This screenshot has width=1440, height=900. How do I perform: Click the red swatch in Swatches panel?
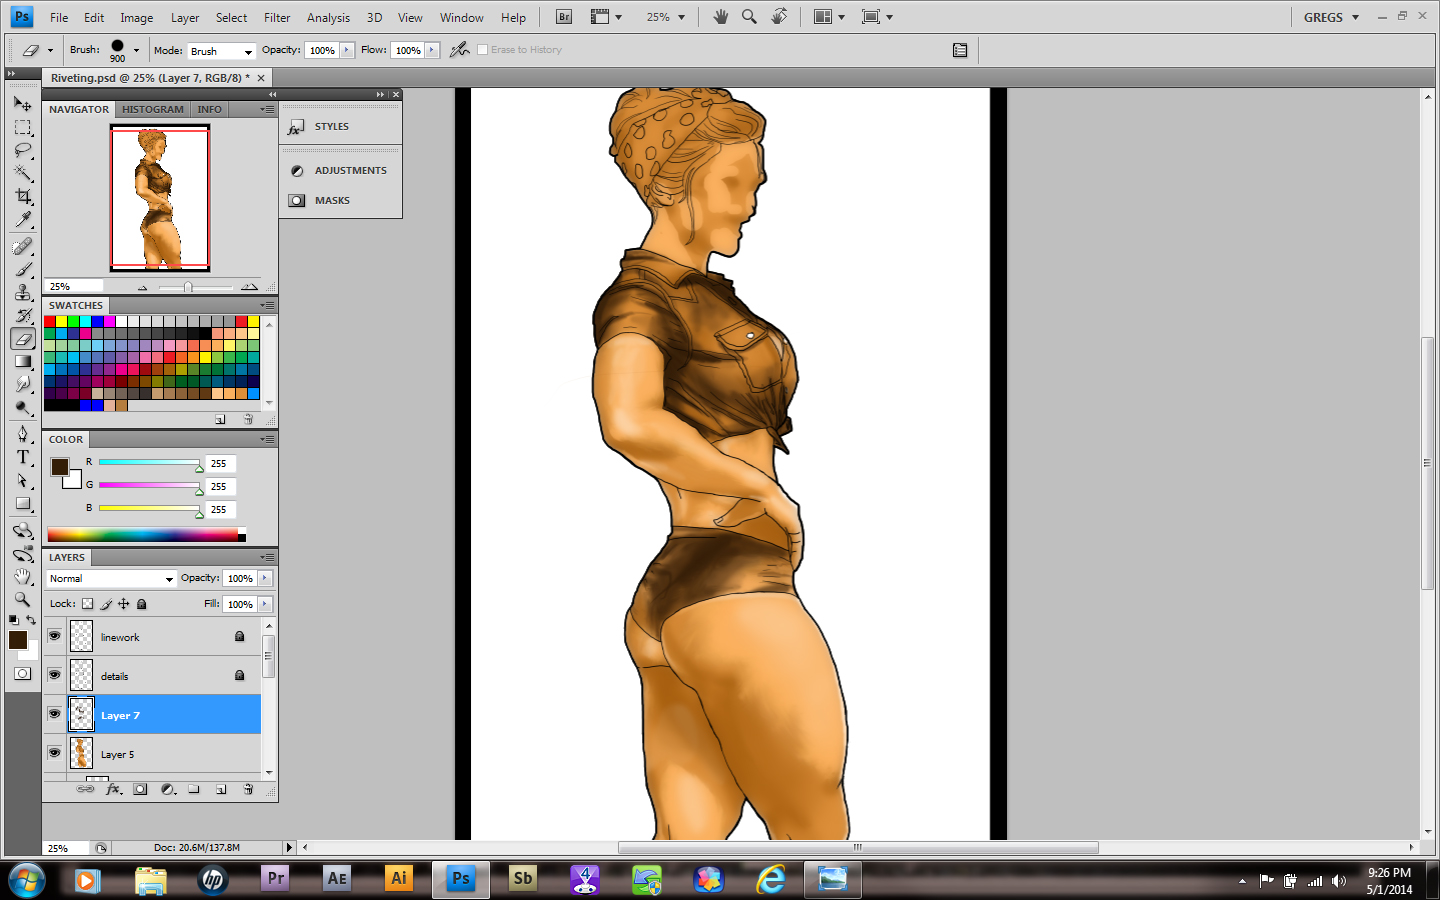50,322
